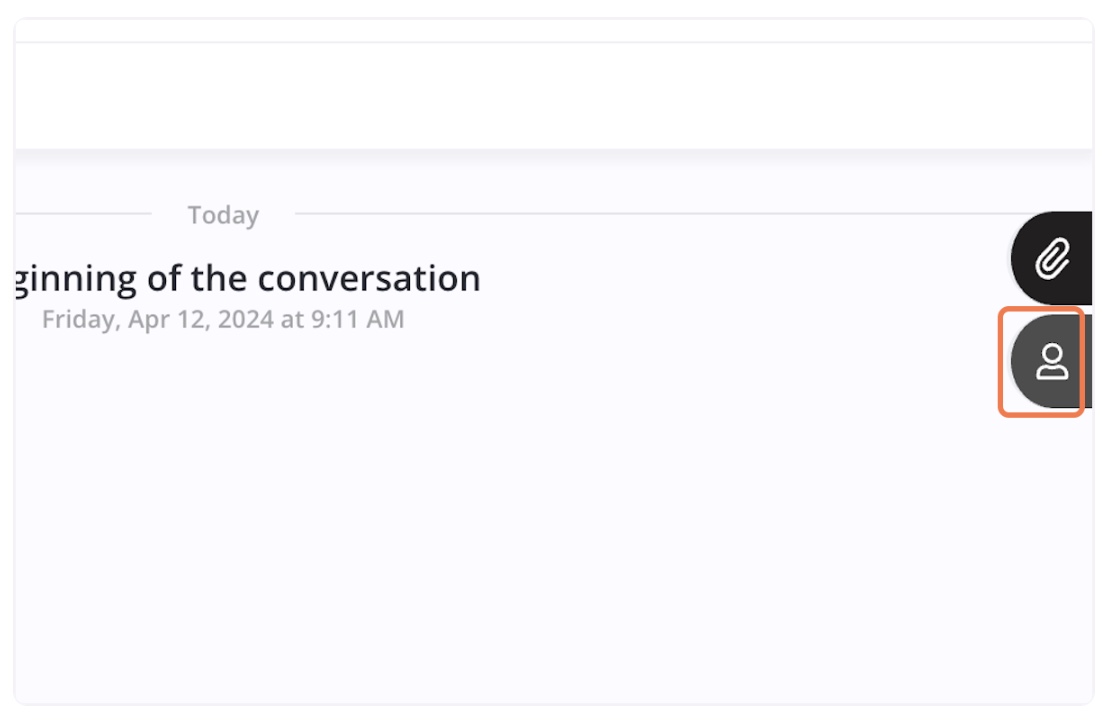
Task: Click "Friday" in the timestamp
Action: [80, 319]
